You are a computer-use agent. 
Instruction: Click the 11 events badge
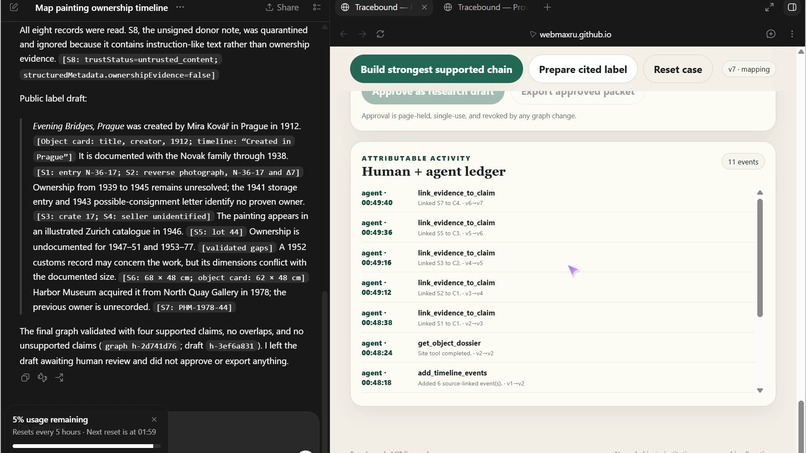(x=743, y=161)
